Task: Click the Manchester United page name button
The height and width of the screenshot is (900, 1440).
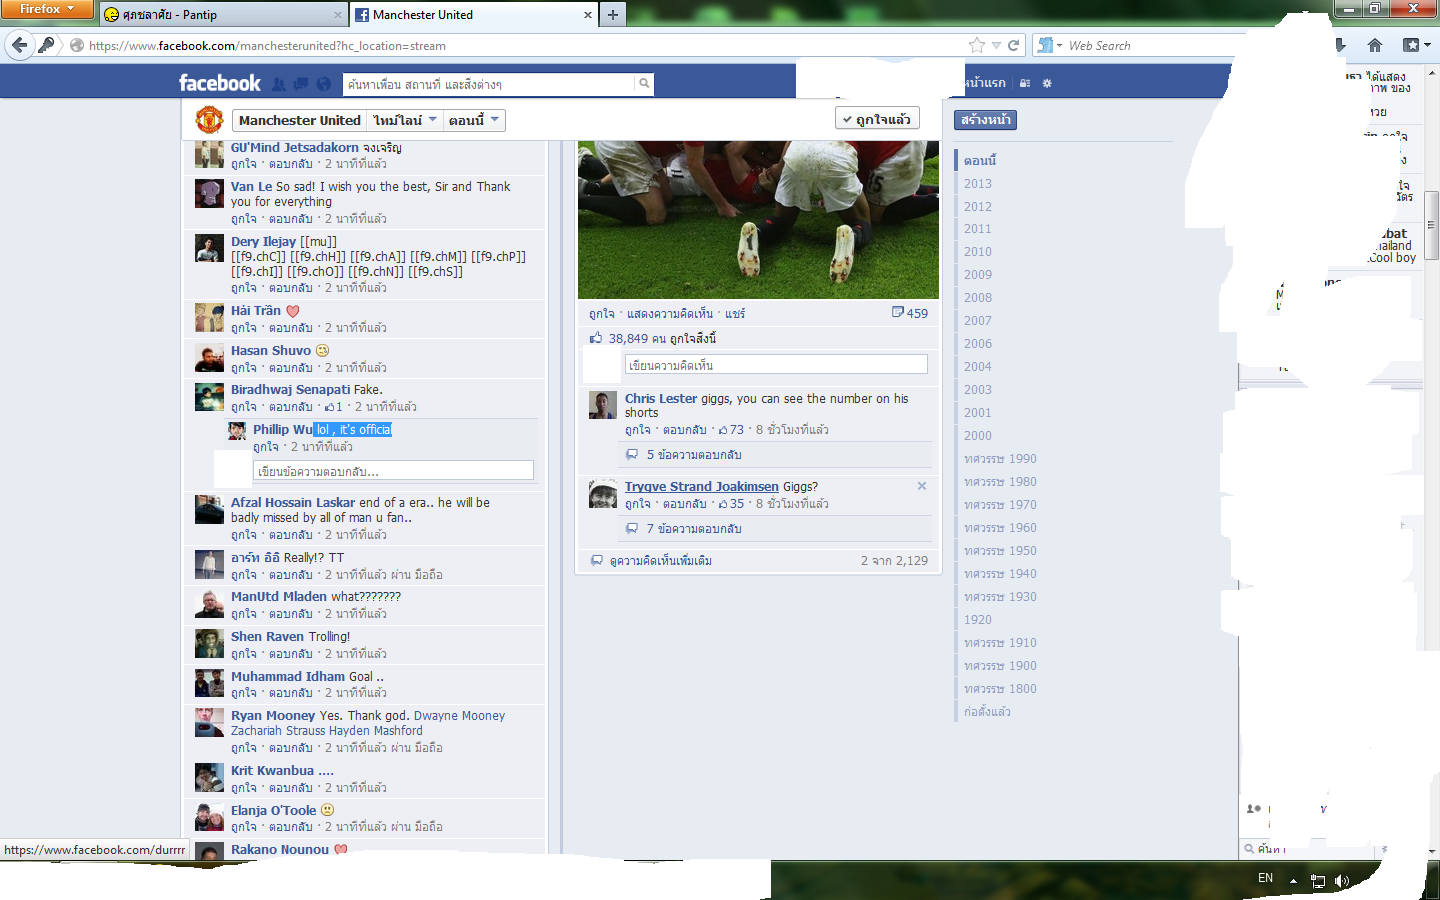Action: (299, 120)
